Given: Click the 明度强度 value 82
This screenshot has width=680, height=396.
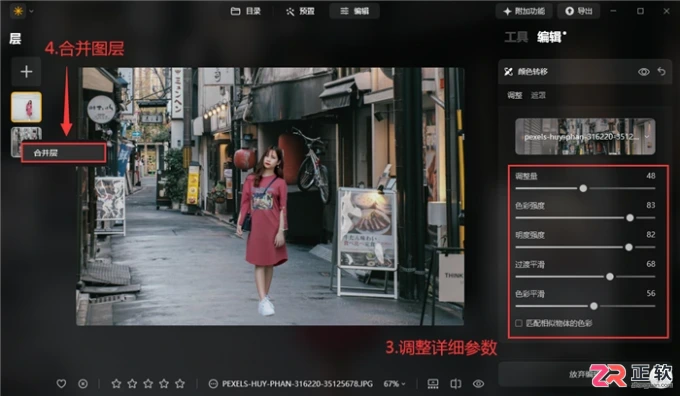Looking at the screenshot, I should click(x=651, y=235).
